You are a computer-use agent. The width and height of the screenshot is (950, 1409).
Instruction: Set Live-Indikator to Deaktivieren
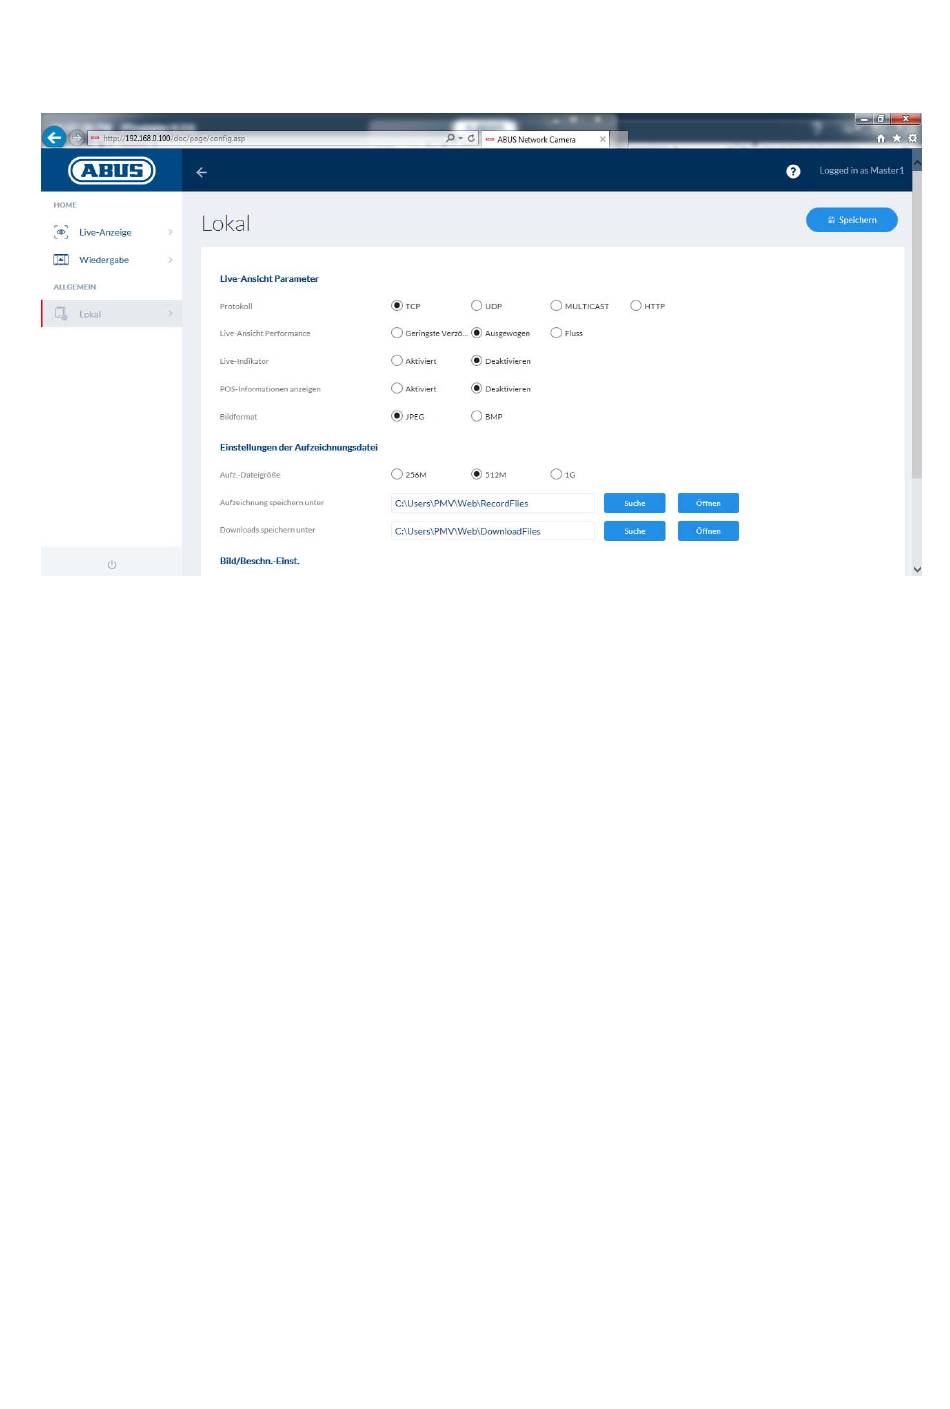coord(477,361)
